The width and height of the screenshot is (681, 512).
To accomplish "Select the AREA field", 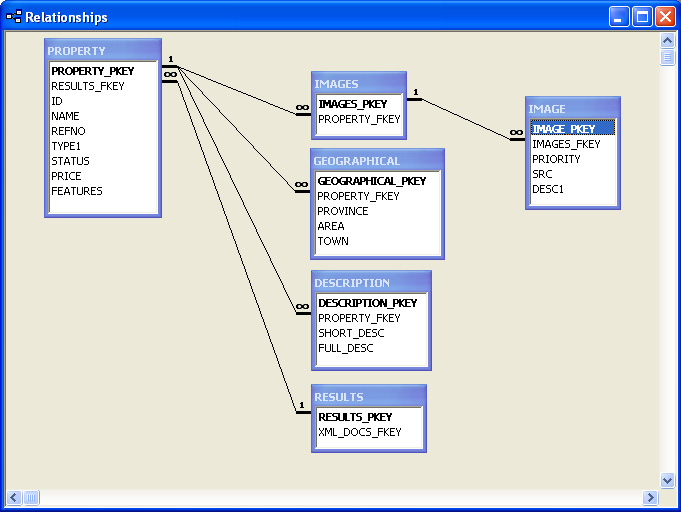I will 377,226.
